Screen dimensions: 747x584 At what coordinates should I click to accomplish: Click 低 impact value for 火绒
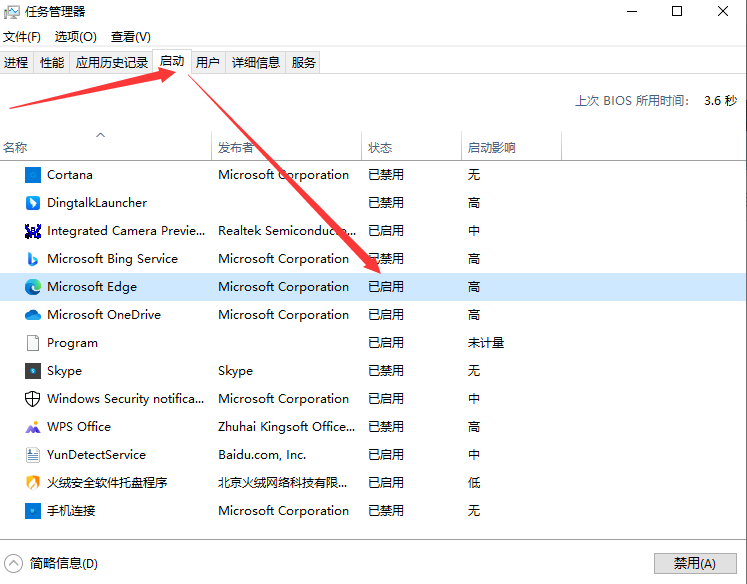click(x=474, y=483)
